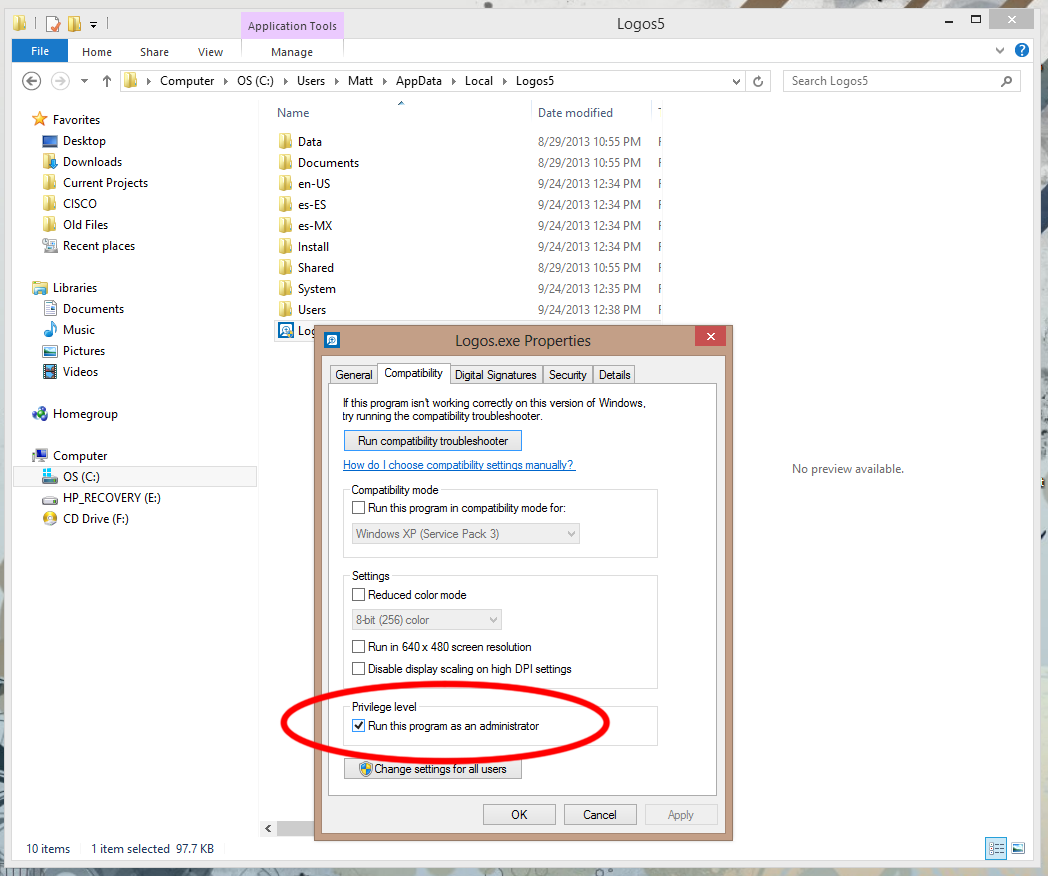Open the Music library

[x=78, y=330]
